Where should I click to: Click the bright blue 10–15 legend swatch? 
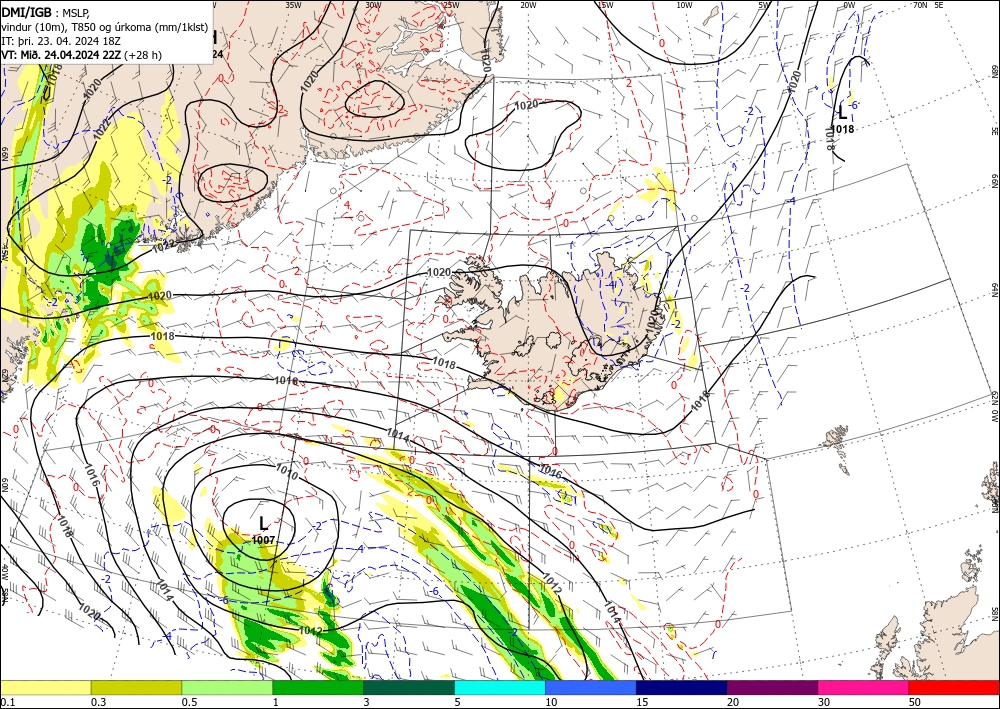click(591, 687)
